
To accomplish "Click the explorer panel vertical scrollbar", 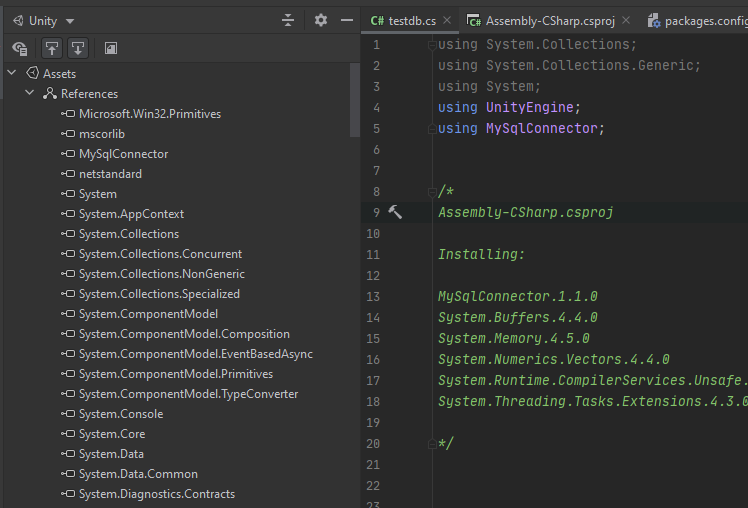I will (x=355, y=100).
